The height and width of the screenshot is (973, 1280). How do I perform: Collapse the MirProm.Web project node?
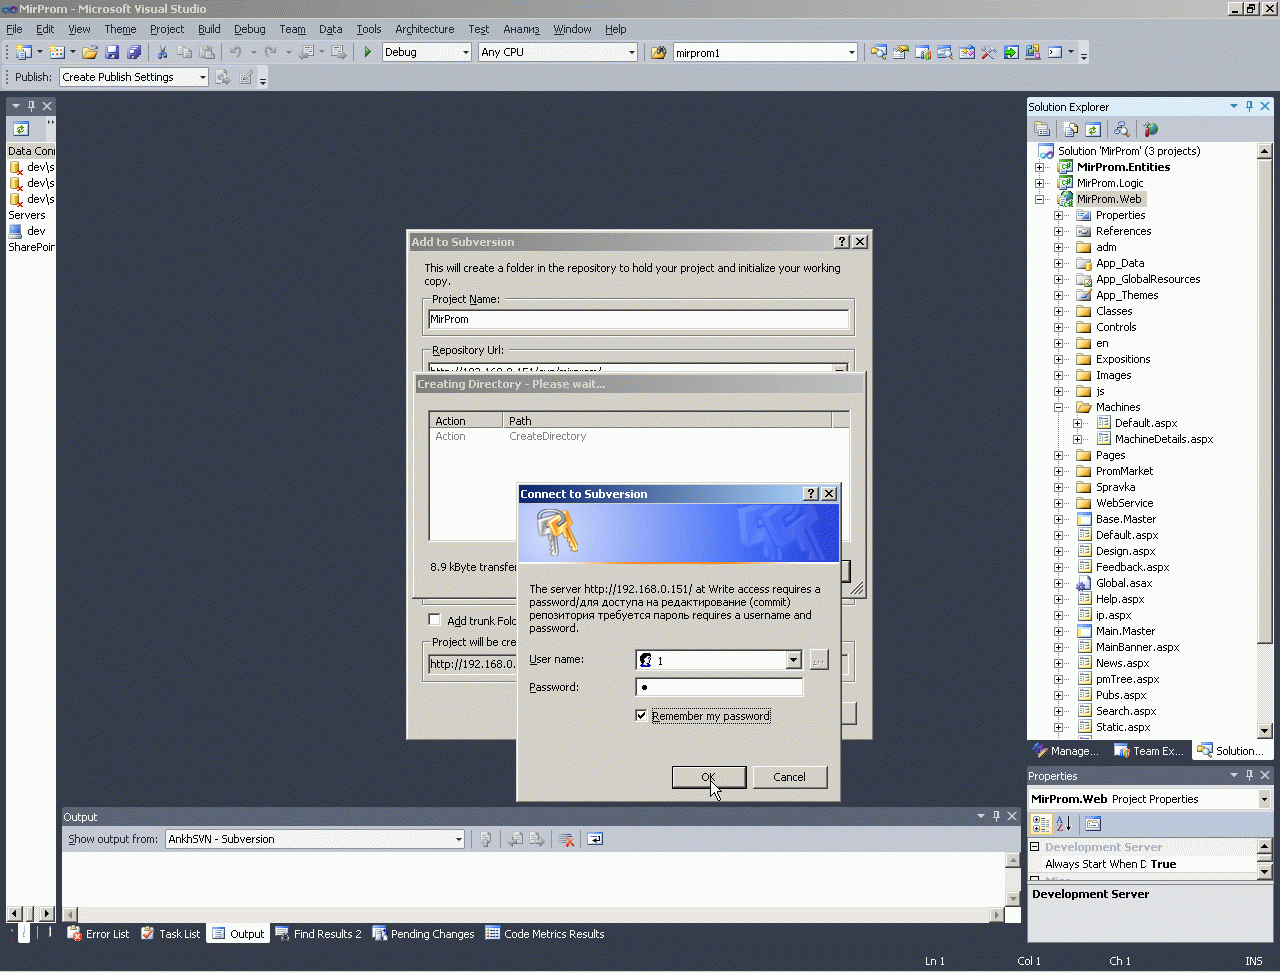point(1040,199)
